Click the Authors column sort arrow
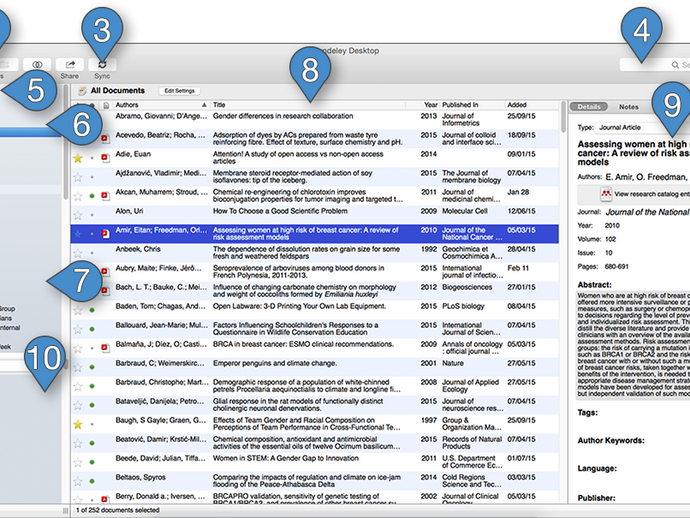The image size is (690, 518). tap(204, 105)
